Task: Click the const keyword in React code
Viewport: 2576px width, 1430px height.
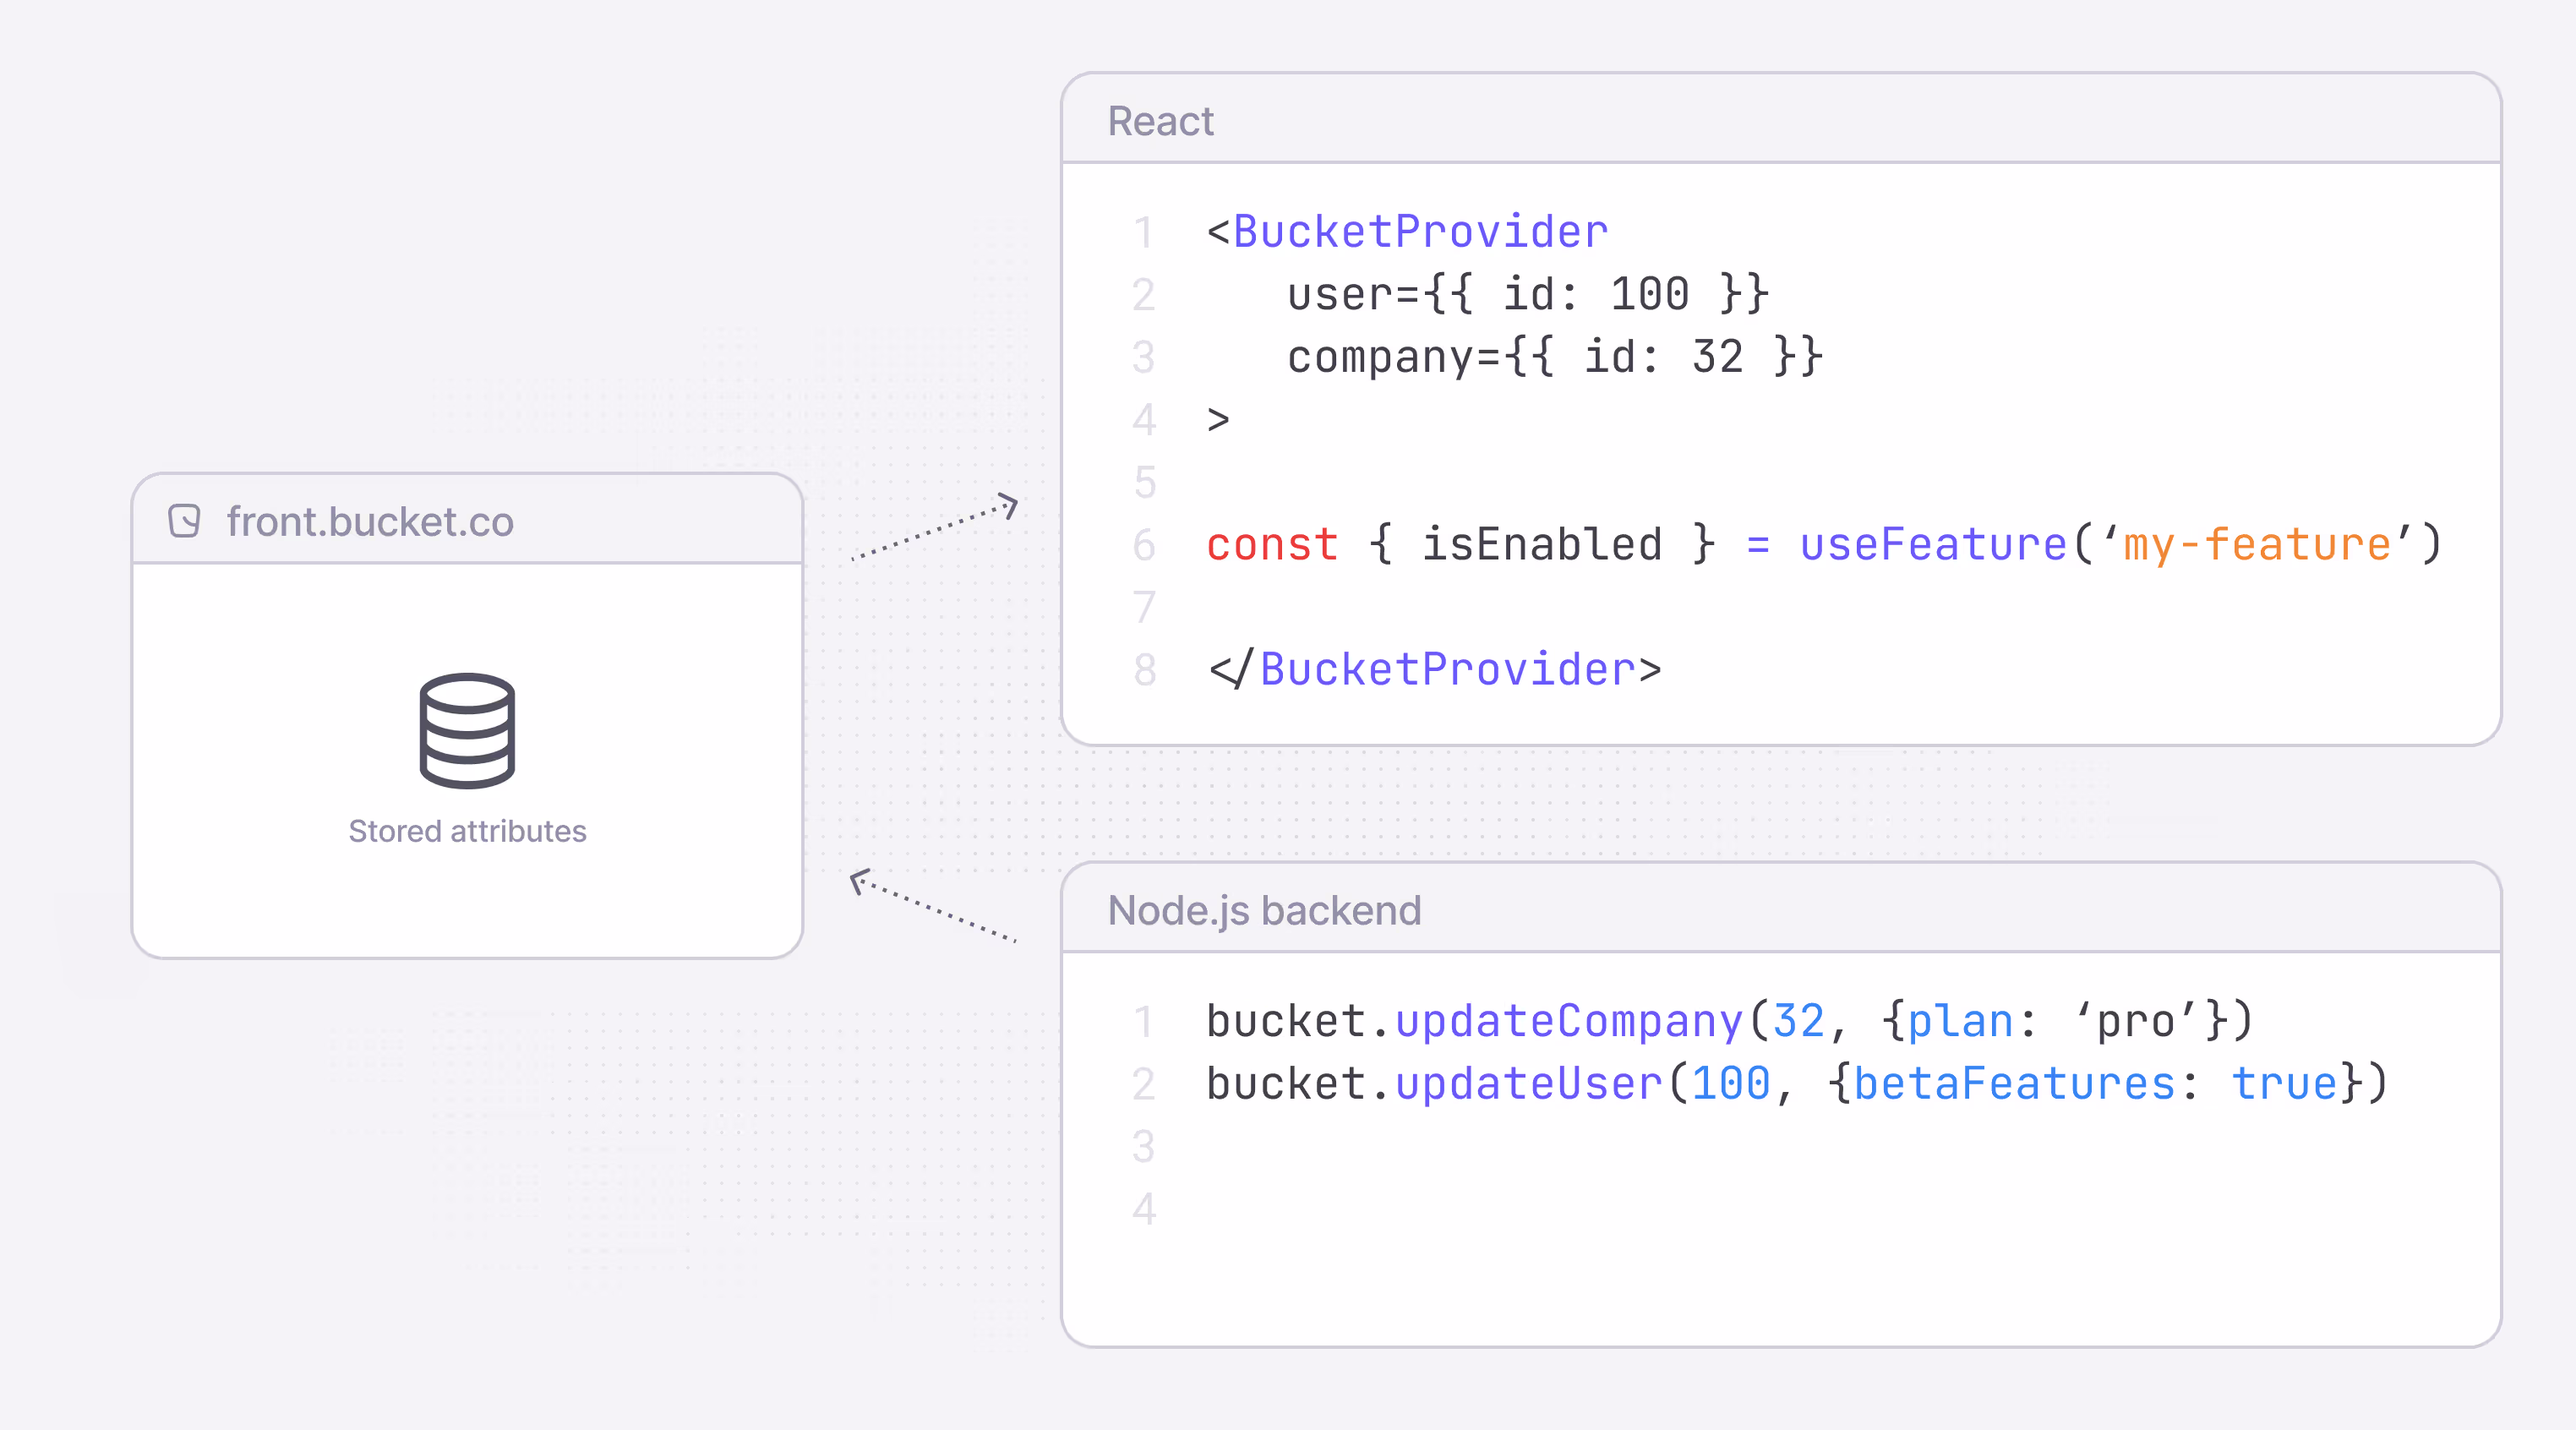Action: 1272,545
